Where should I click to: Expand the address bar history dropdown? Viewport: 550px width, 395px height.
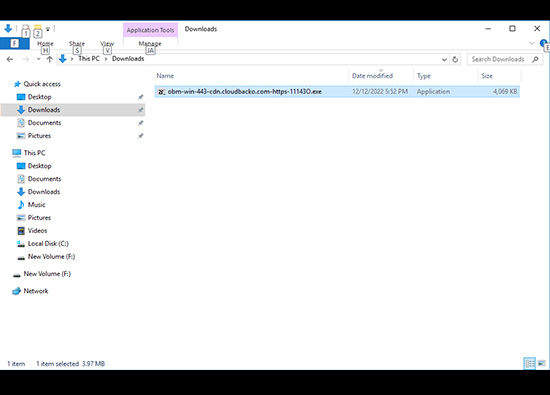click(444, 59)
